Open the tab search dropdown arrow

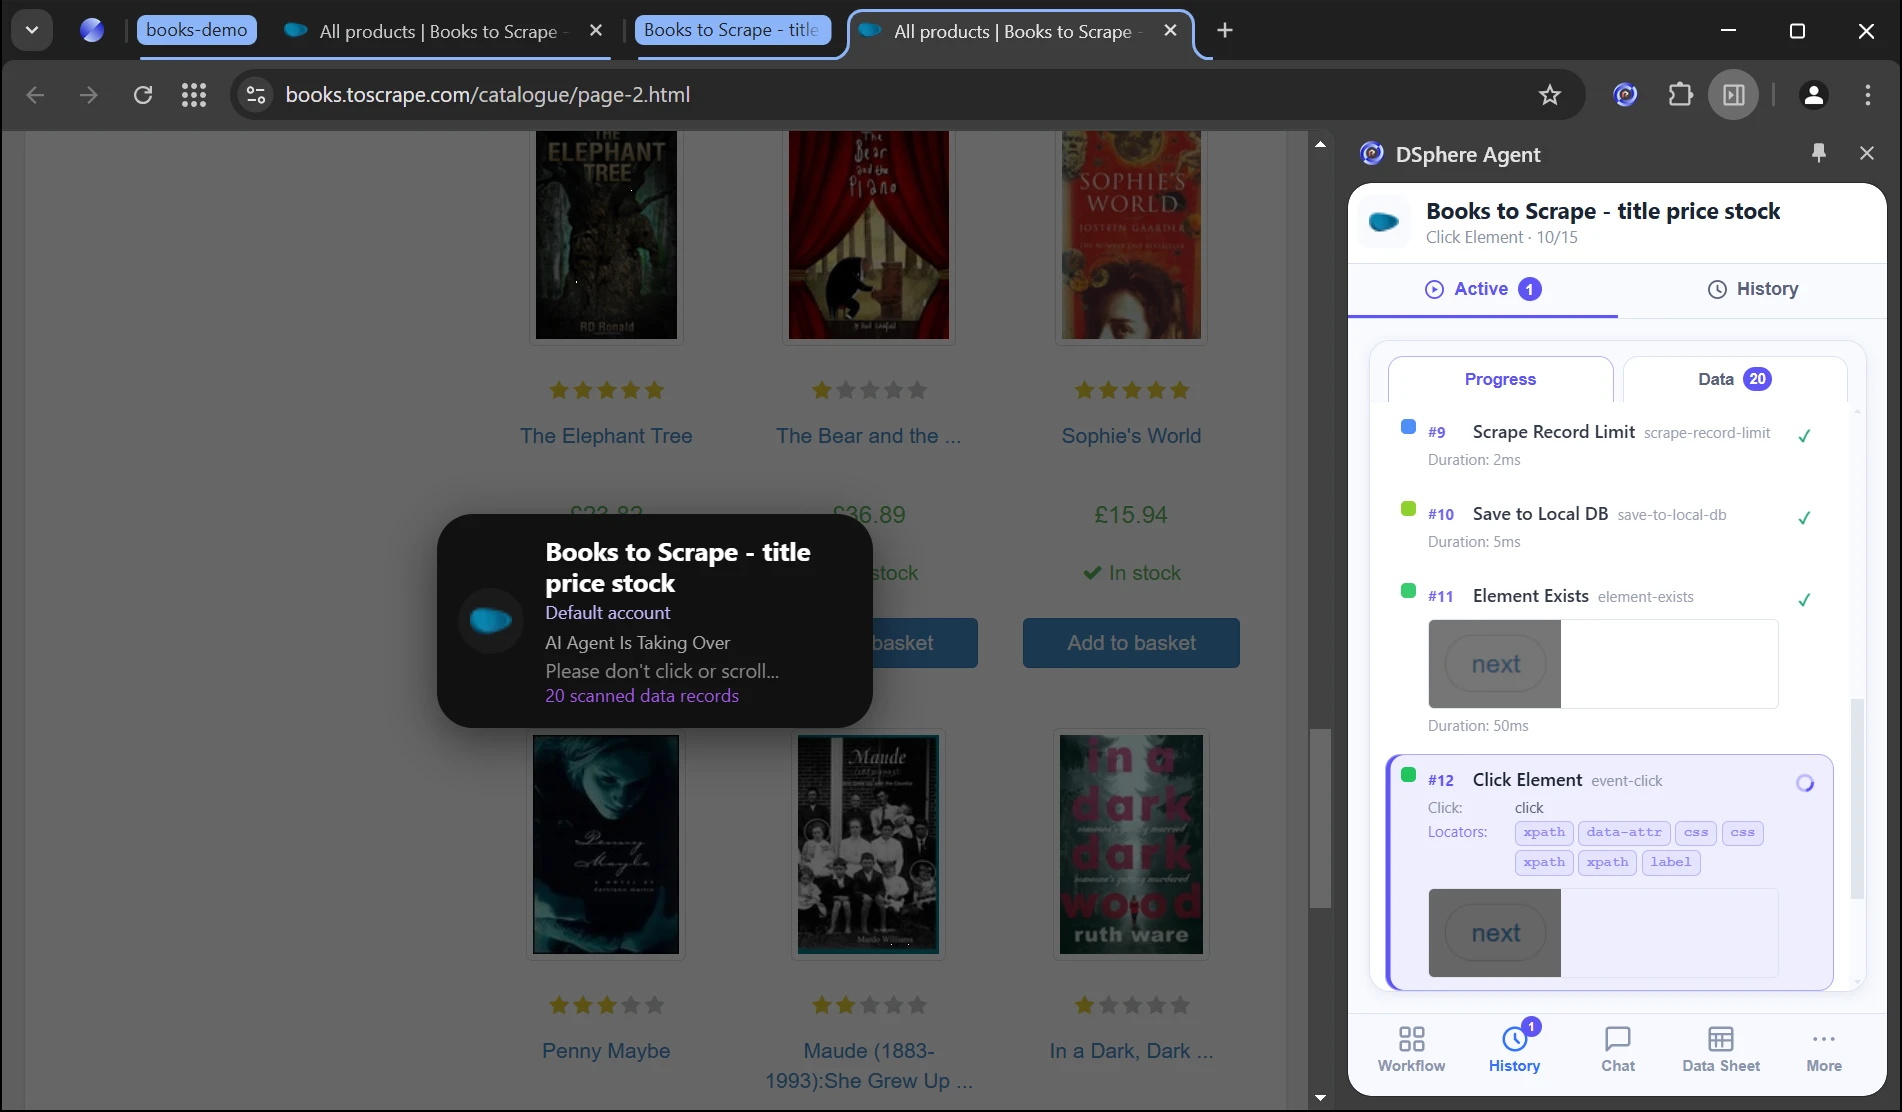(x=32, y=30)
